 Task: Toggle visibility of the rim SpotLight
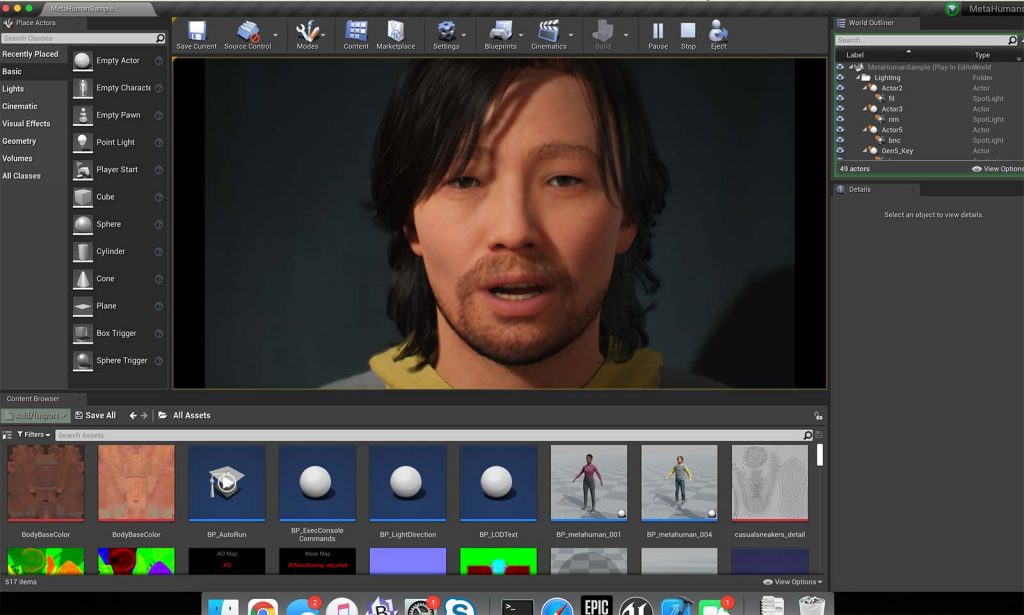(841, 119)
